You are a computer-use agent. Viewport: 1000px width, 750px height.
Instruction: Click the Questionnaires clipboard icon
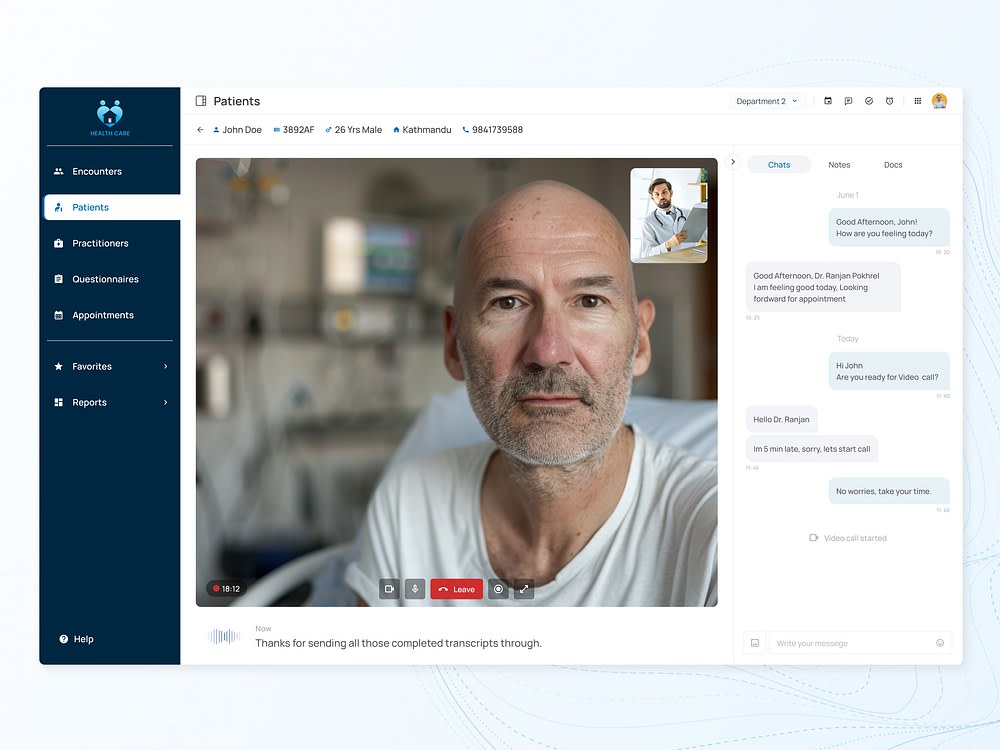(x=59, y=279)
